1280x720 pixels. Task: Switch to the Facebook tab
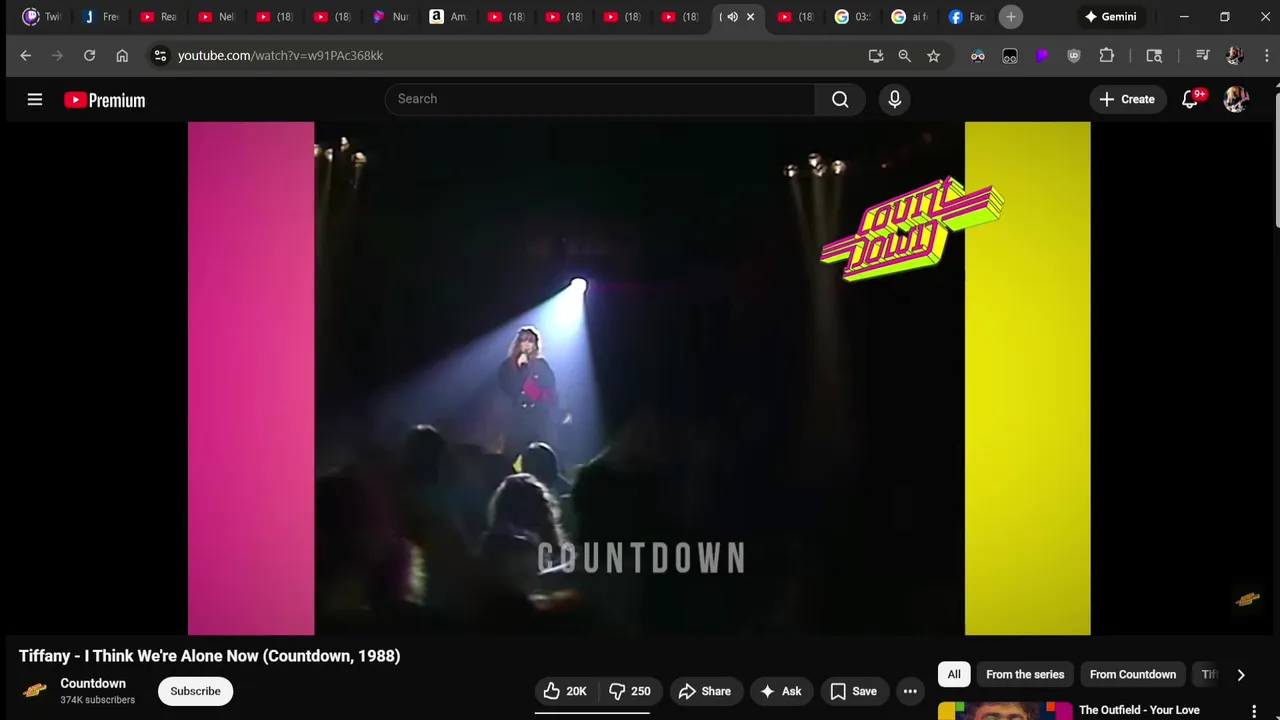(x=967, y=17)
